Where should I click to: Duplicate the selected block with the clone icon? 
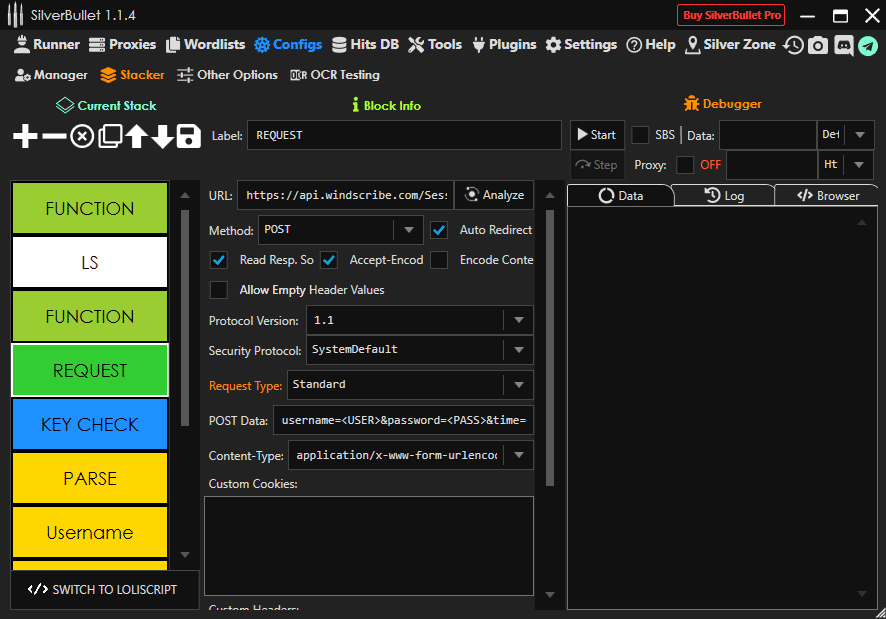pos(109,136)
